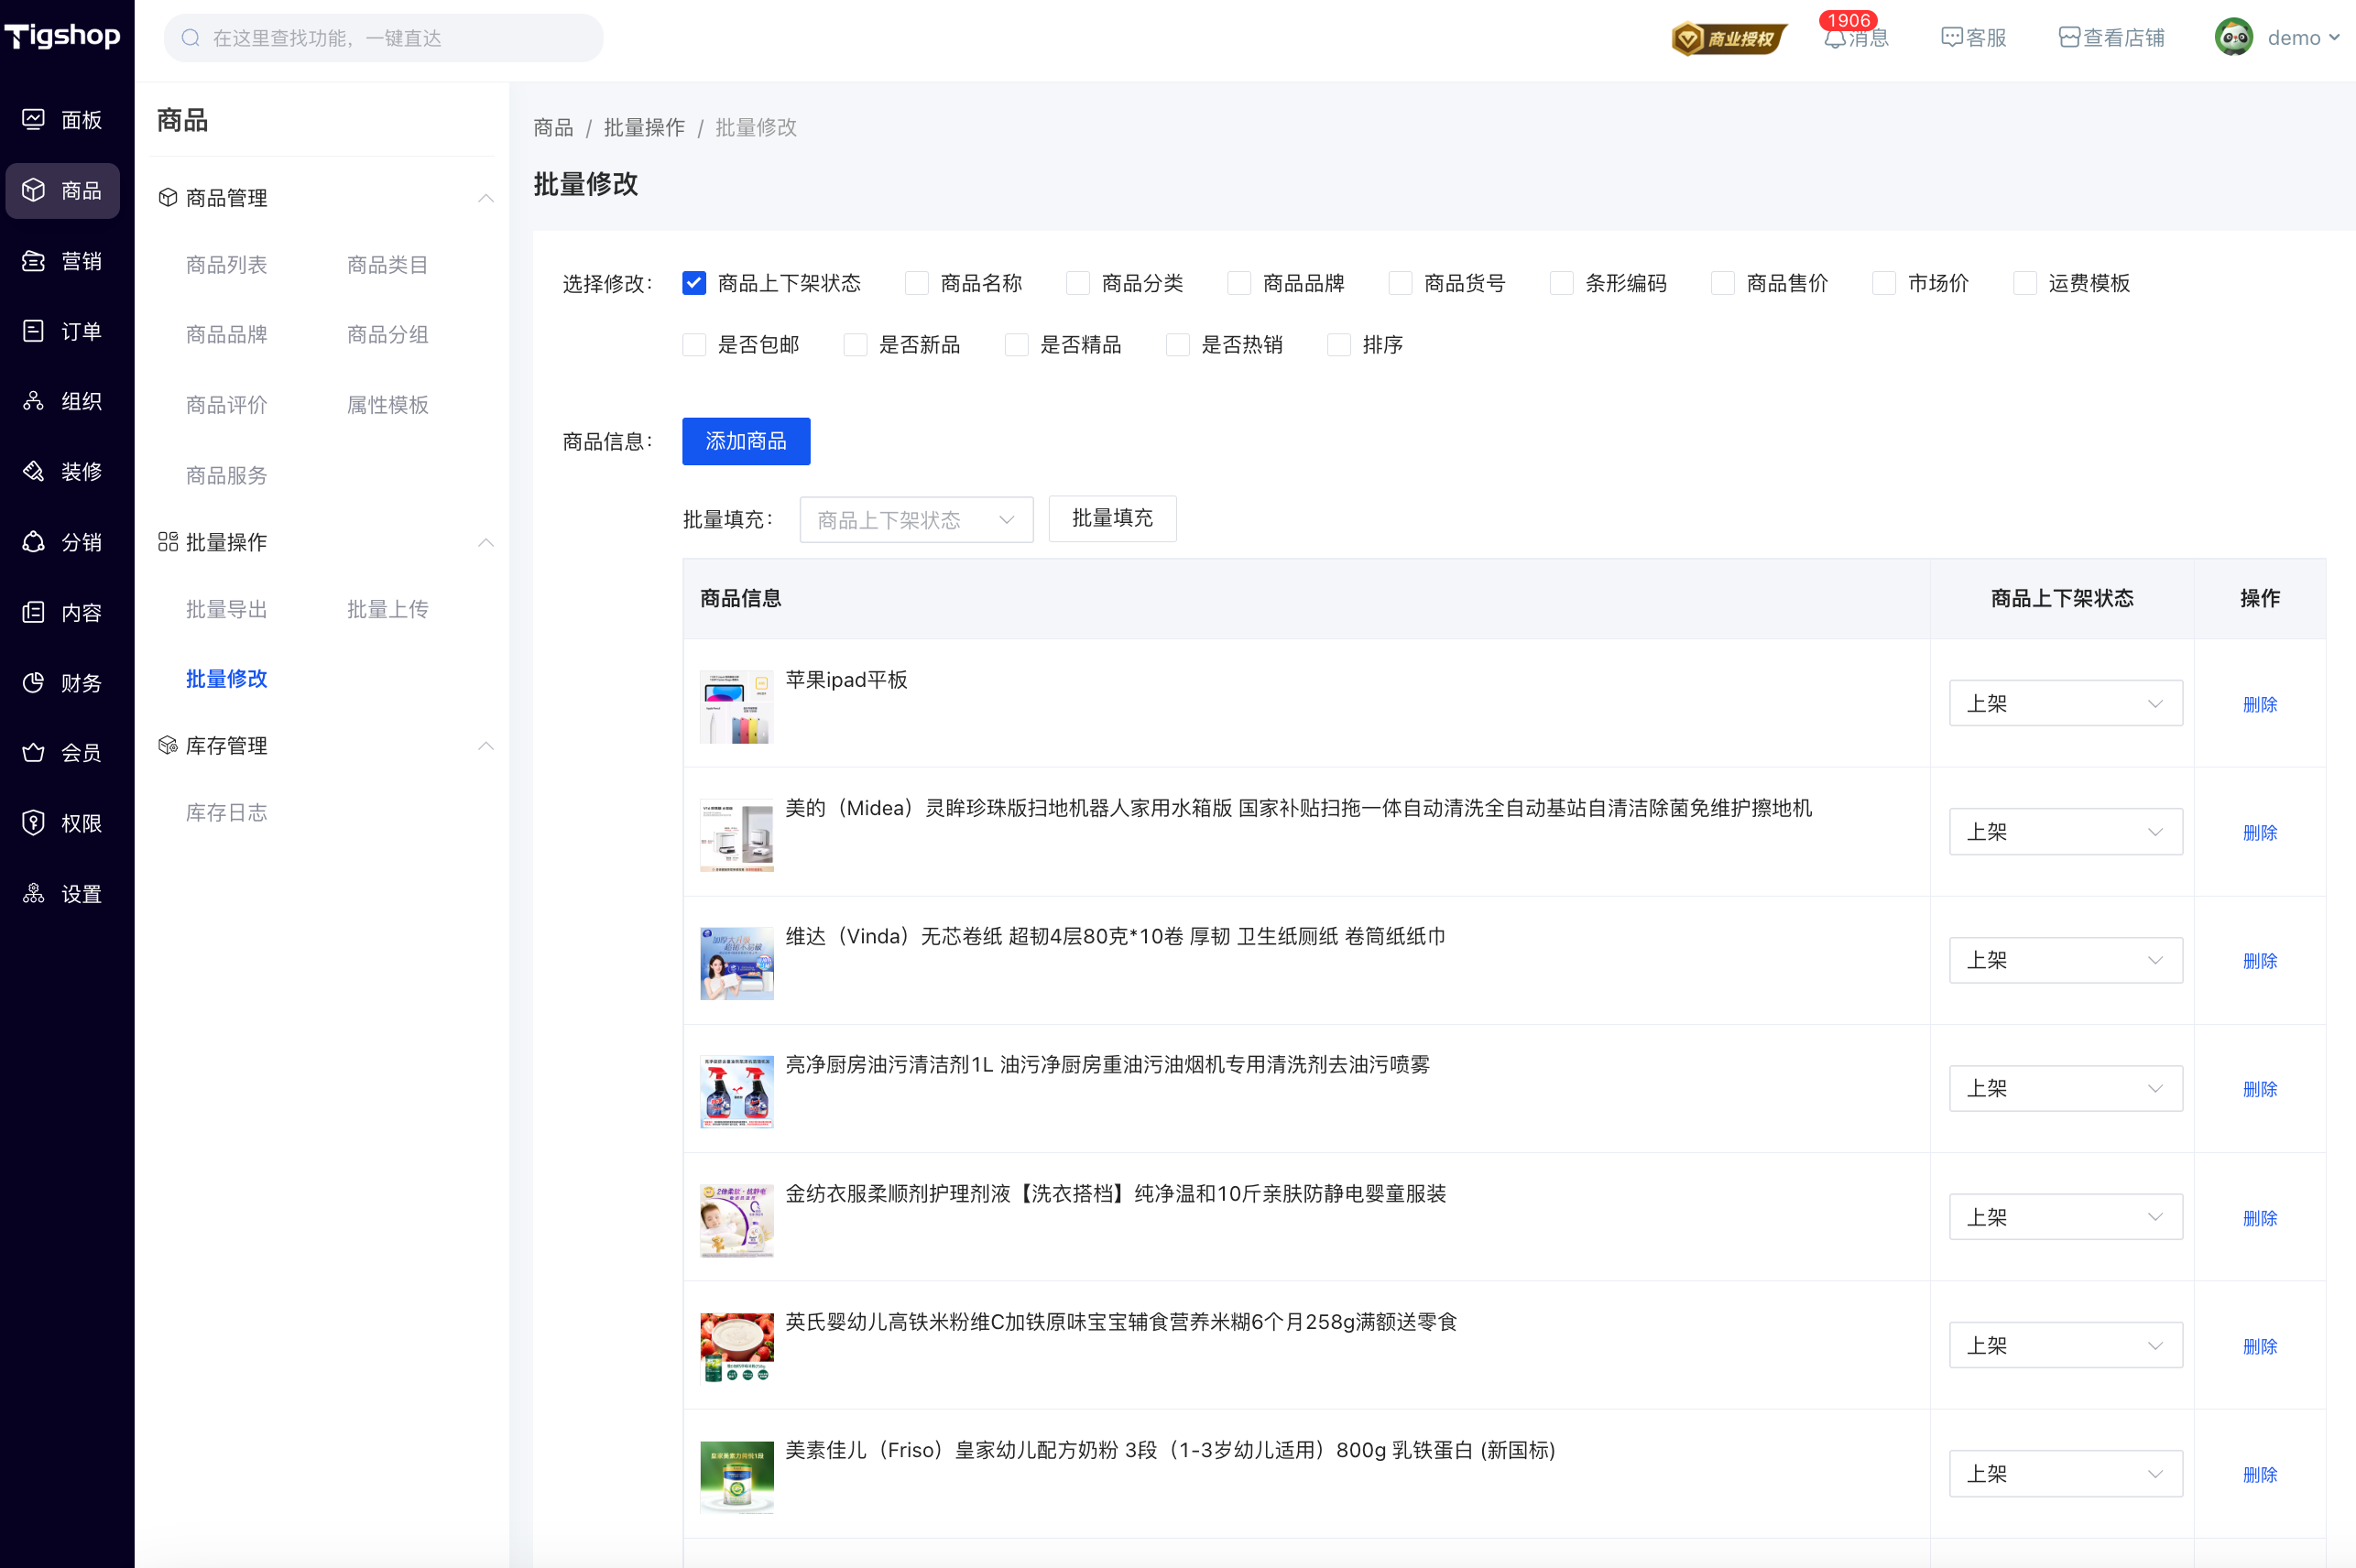Open the 批量填充 field dropdown
Screen dimensions: 2356x1568
[x=915, y=519]
